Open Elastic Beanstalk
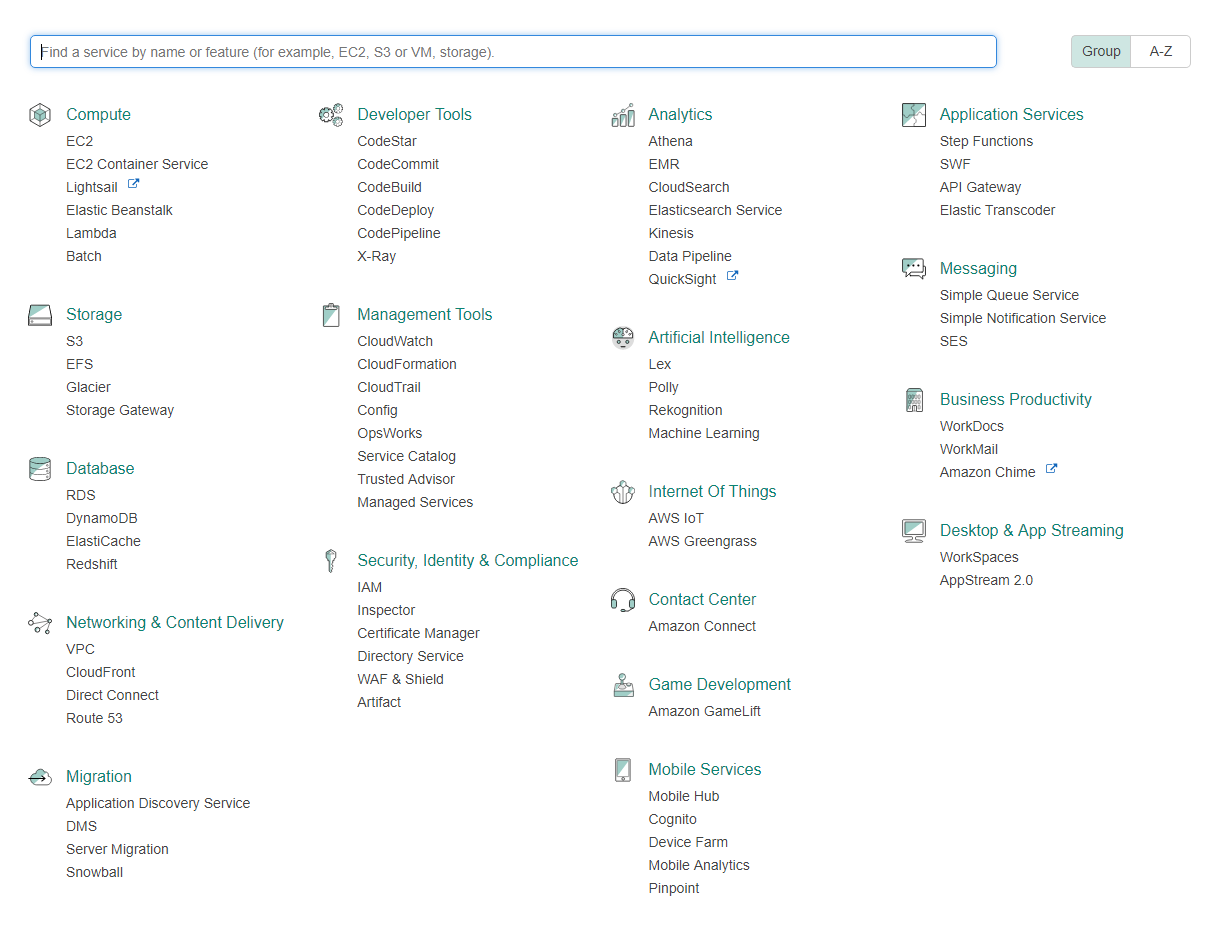This screenshot has width=1223, height=928. (120, 211)
